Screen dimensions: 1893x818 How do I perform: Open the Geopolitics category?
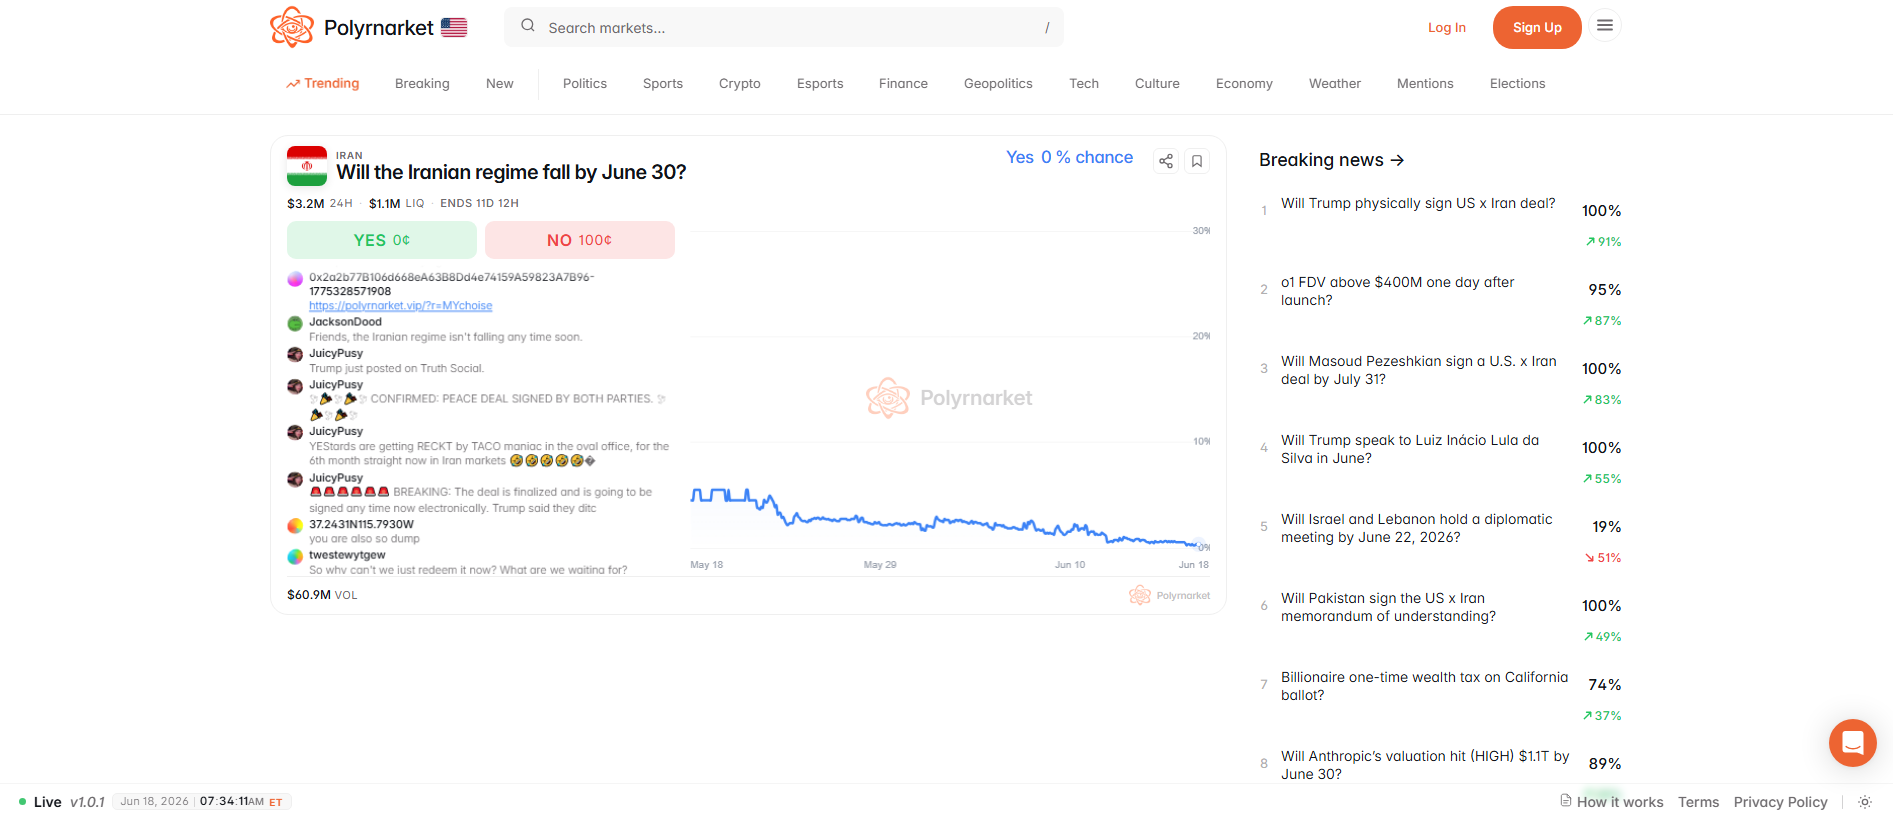[998, 84]
